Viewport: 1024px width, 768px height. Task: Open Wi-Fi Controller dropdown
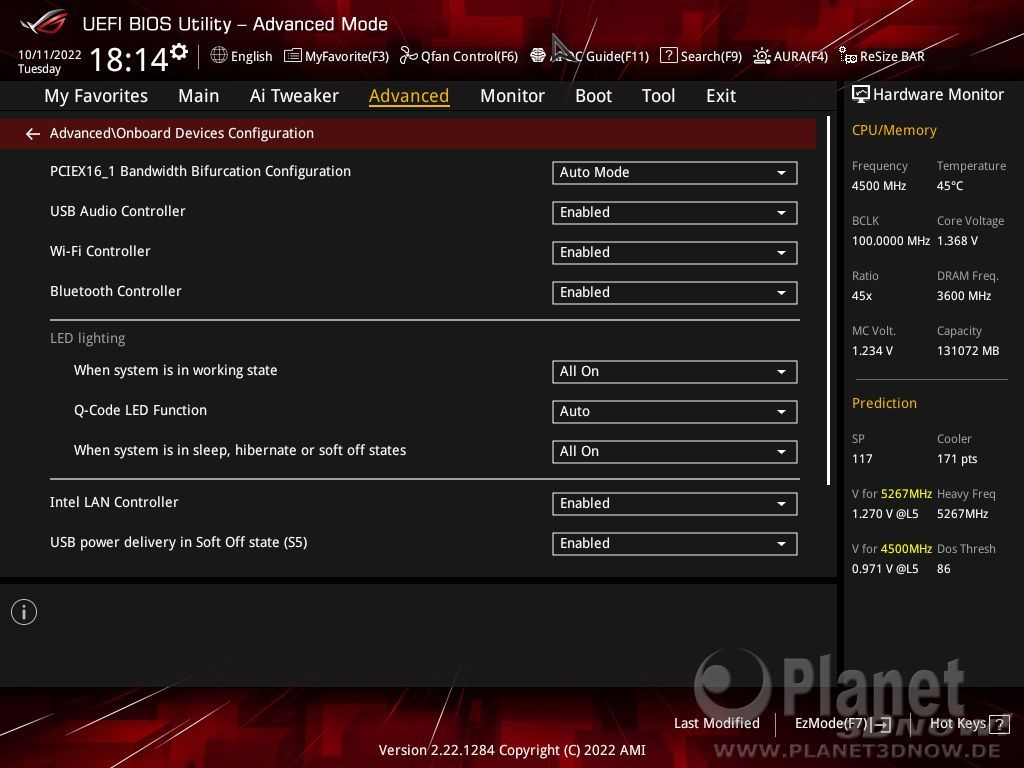click(x=675, y=253)
